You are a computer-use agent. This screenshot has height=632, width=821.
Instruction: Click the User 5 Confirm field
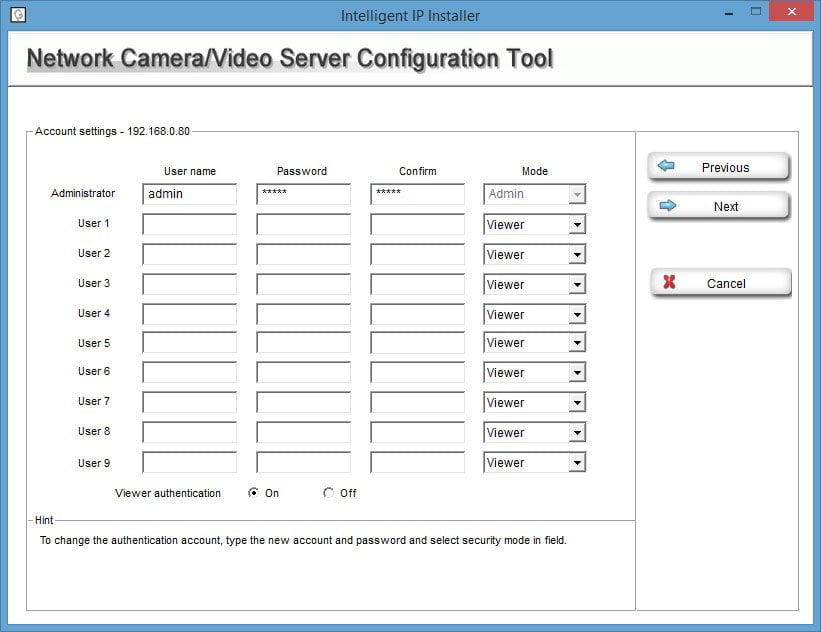pyautogui.click(x=417, y=342)
